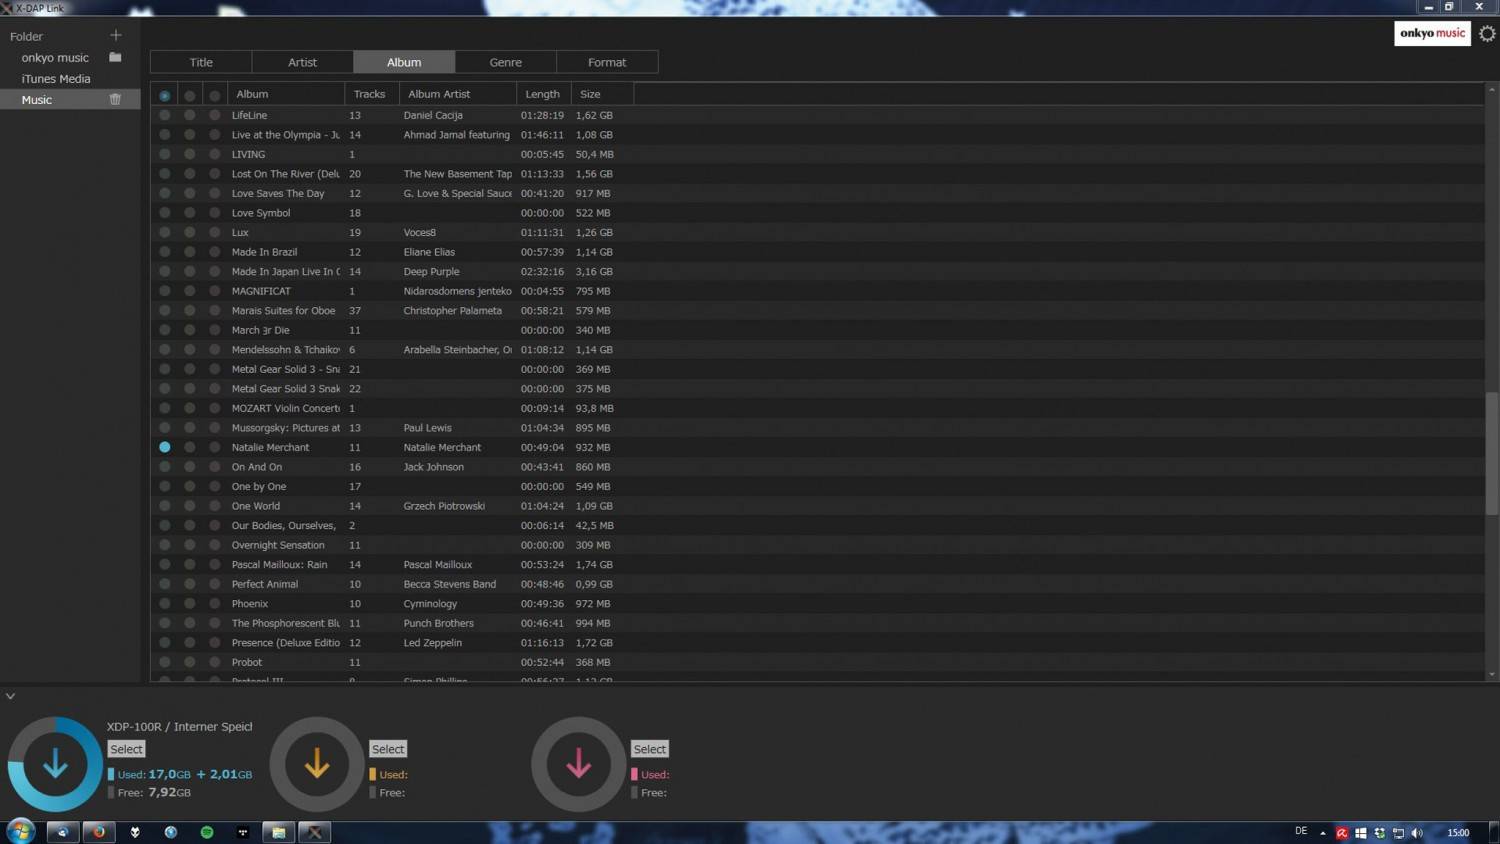
Task: Open the Windows Start menu
Action: tap(20, 831)
